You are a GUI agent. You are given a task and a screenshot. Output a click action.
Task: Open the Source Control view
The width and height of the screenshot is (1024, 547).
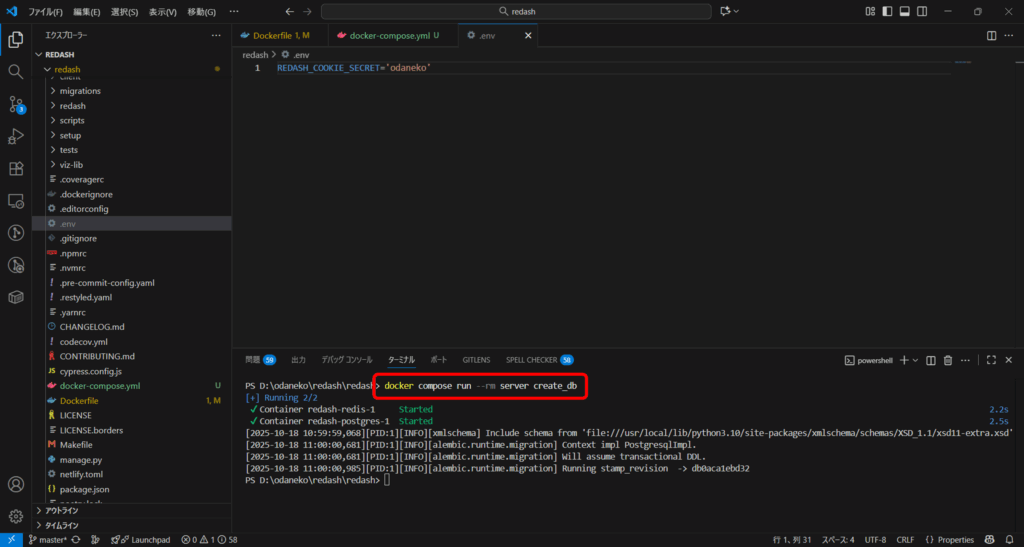click(x=16, y=104)
